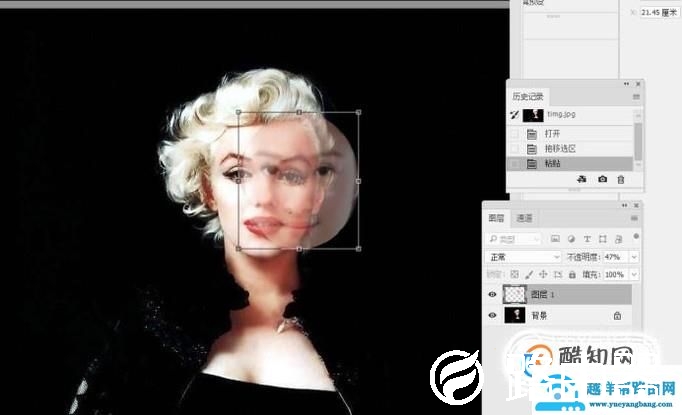The height and width of the screenshot is (415, 682).
Task: Select the 图层 1 layer name
Action: point(542,295)
